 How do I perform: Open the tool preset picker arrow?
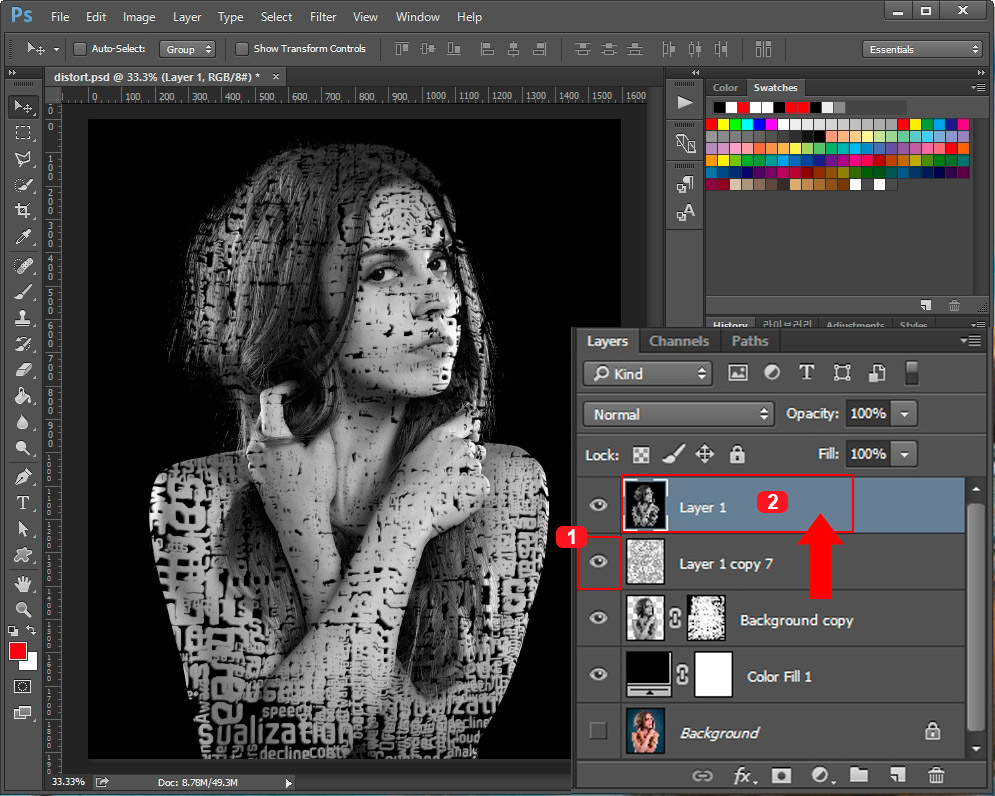click(56, 49)
